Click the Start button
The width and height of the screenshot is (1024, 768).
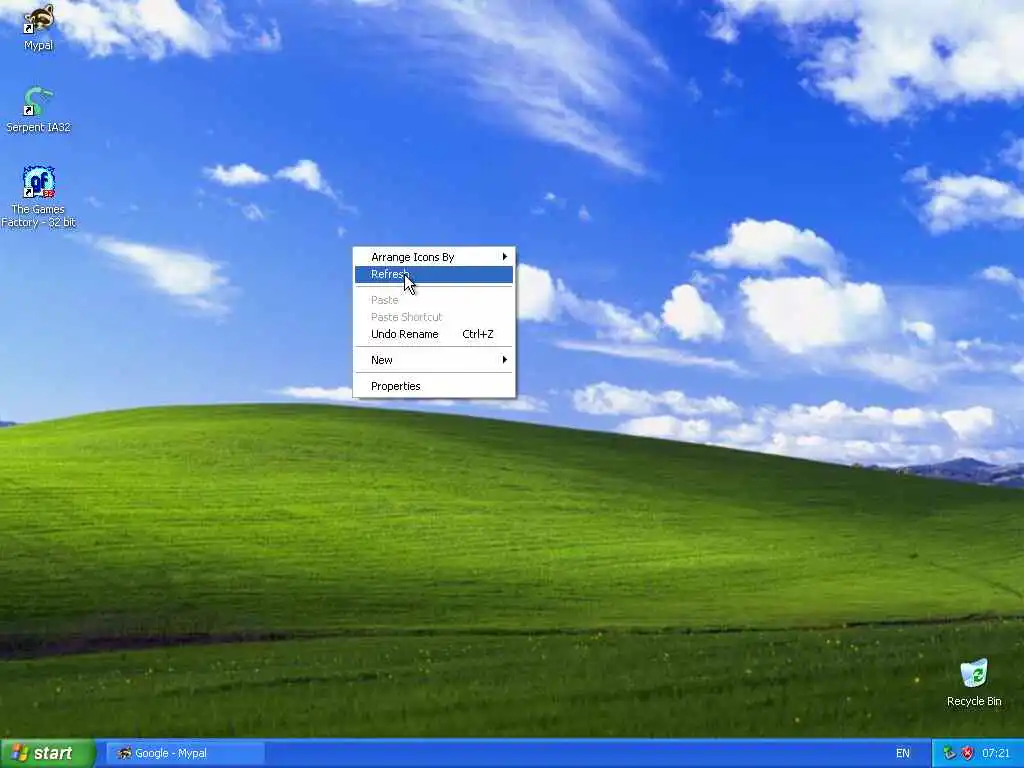[x=48, y=753]
